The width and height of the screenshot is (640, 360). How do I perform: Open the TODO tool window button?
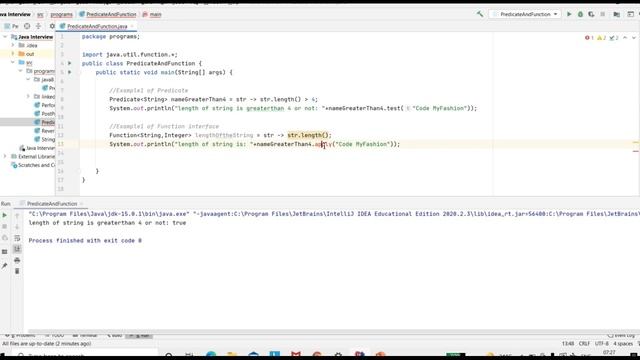point(55,336)
